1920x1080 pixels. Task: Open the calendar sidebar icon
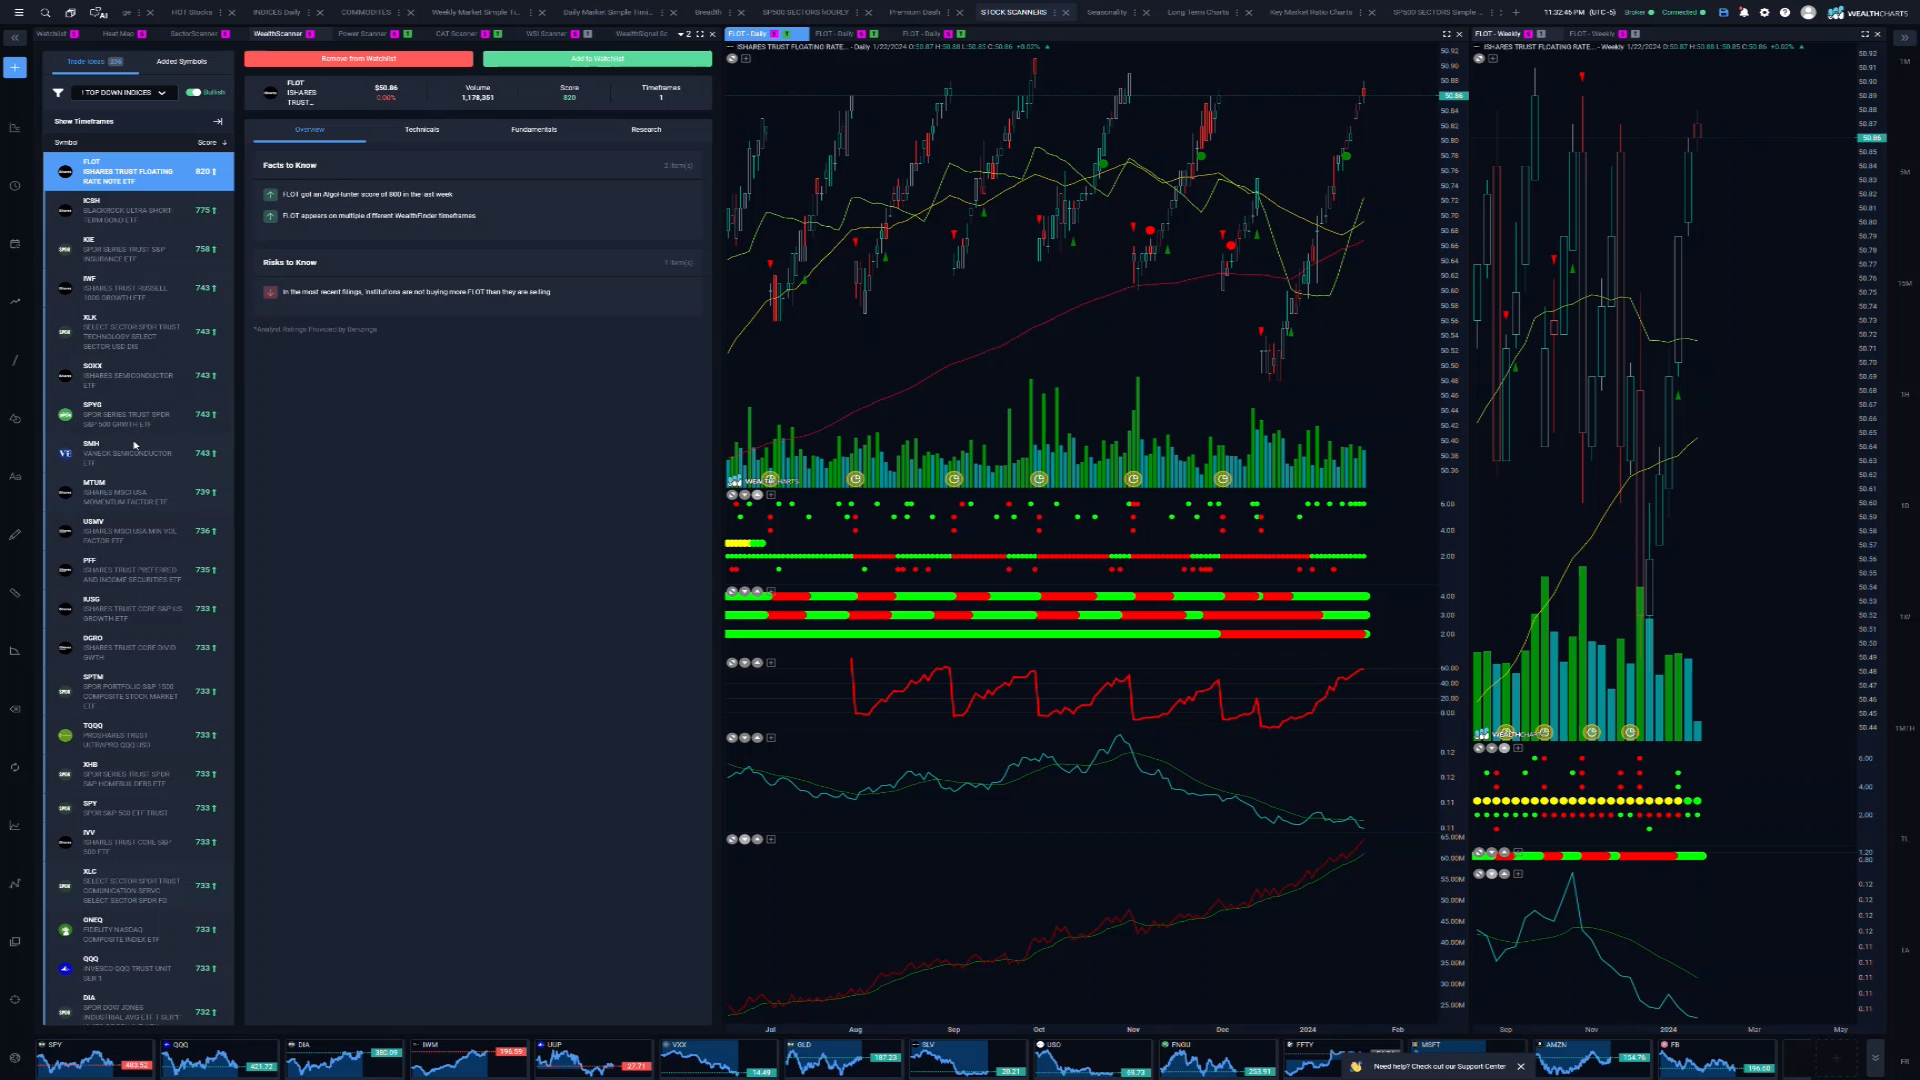[15, 244]
